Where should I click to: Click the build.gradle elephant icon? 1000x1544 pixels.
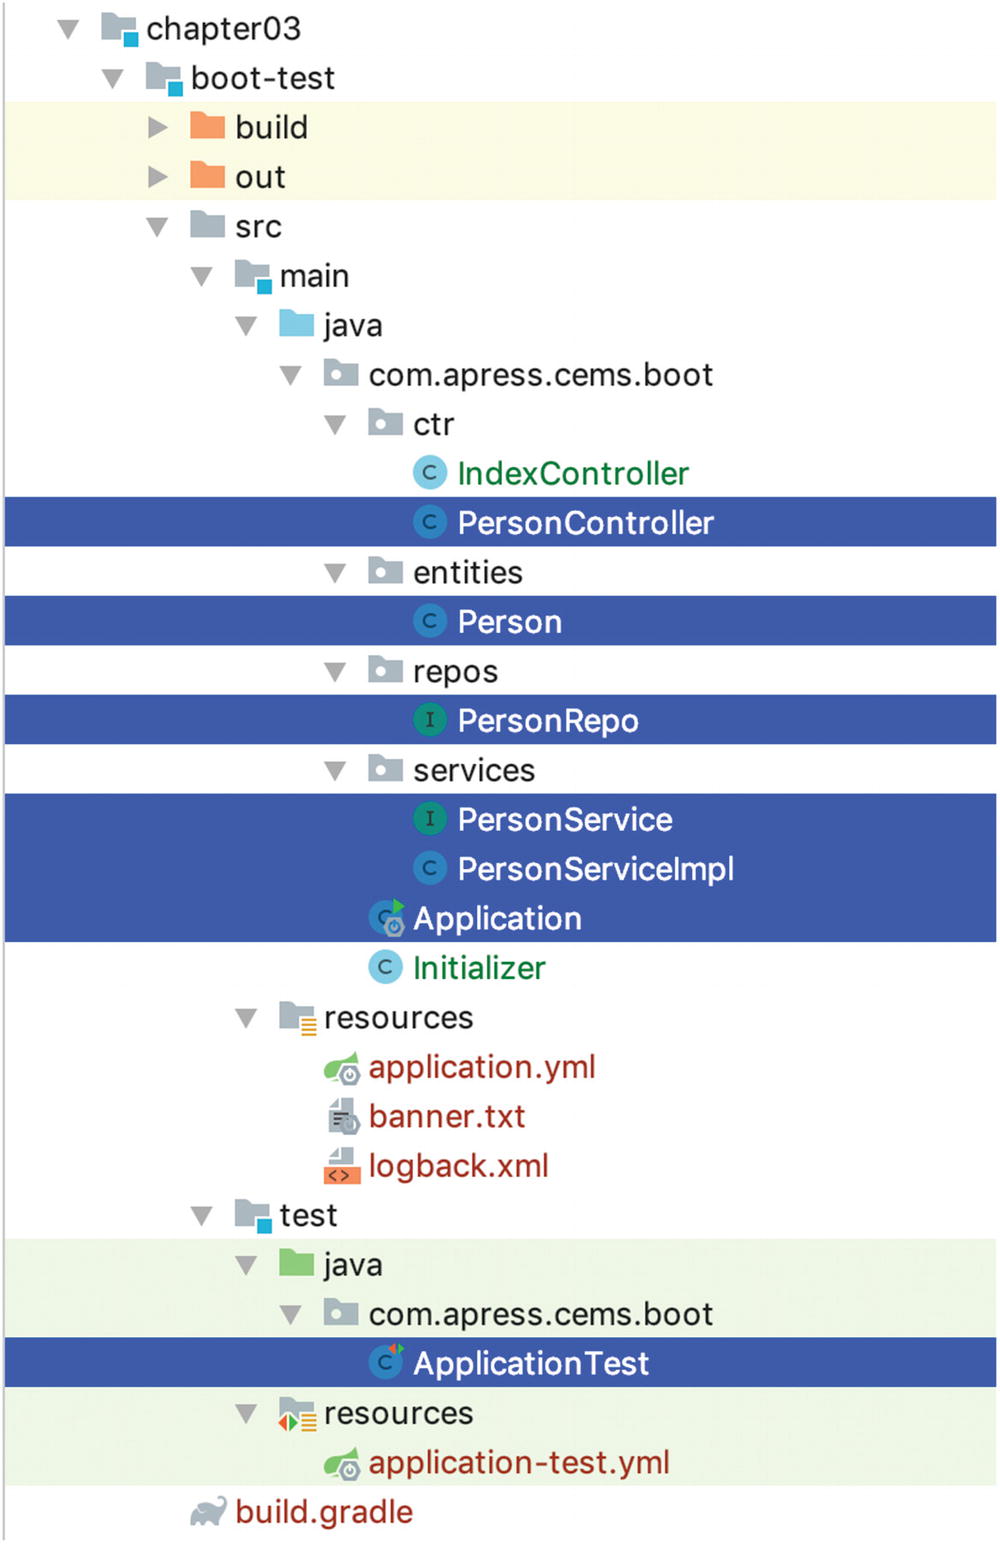[208, 1512]
